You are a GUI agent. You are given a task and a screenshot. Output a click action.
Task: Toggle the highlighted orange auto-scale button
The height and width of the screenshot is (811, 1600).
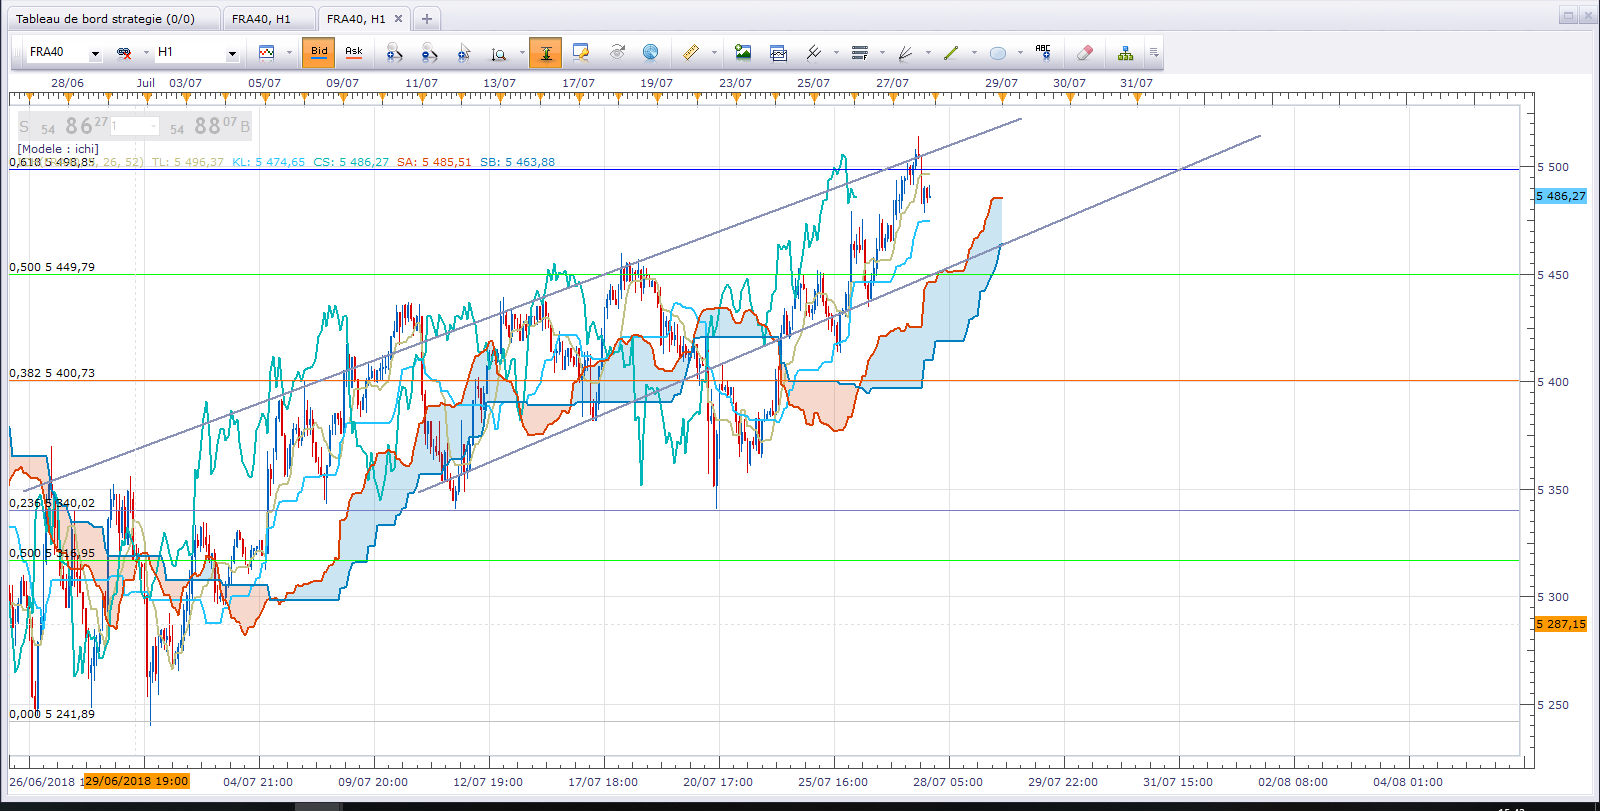click(x=546, y=52)
